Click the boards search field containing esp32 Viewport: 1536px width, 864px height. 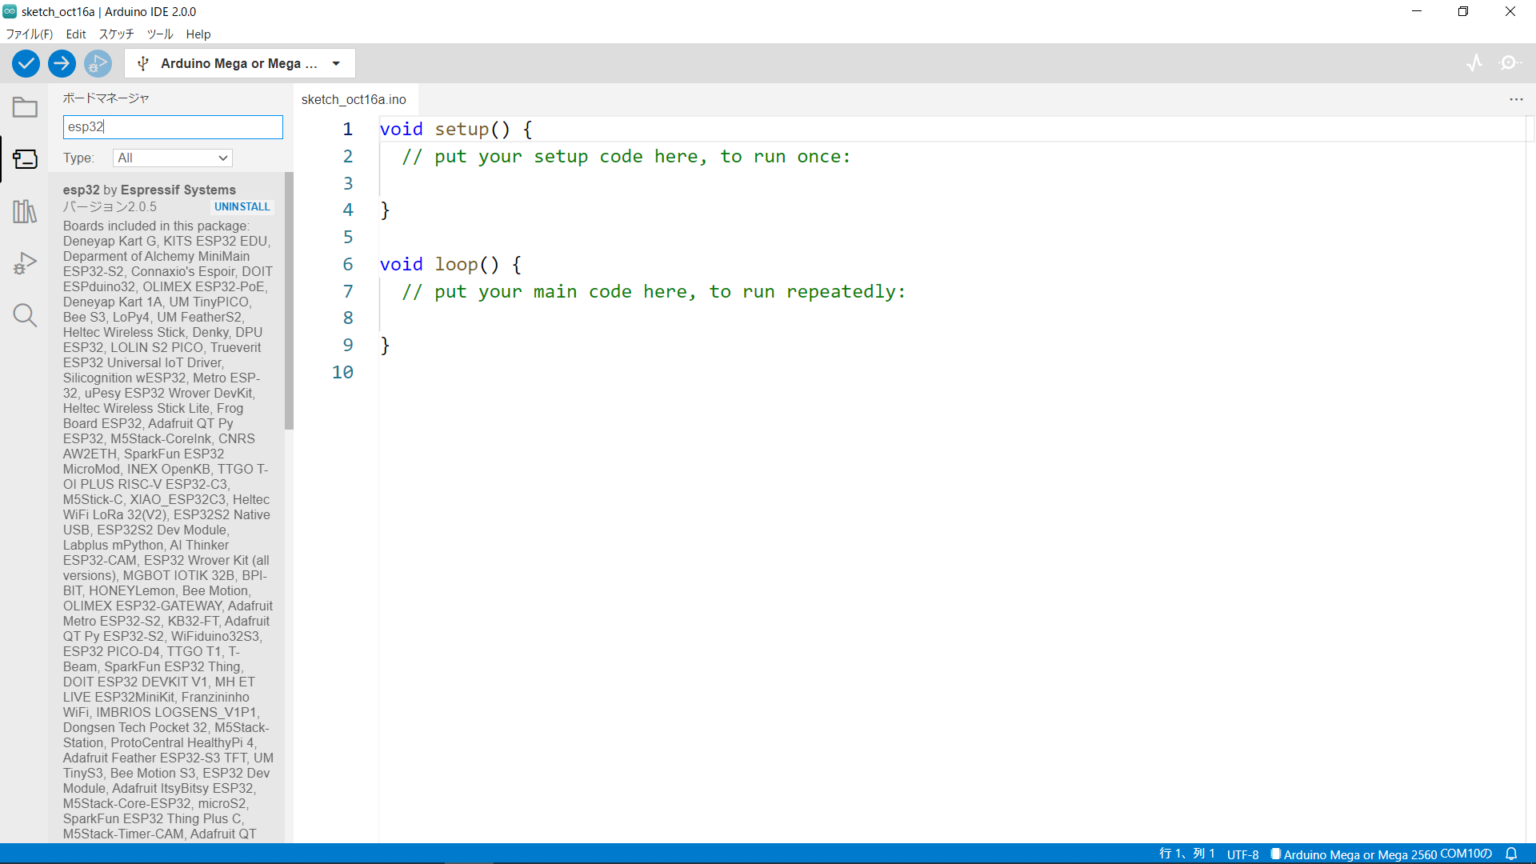tap(173, 127)
